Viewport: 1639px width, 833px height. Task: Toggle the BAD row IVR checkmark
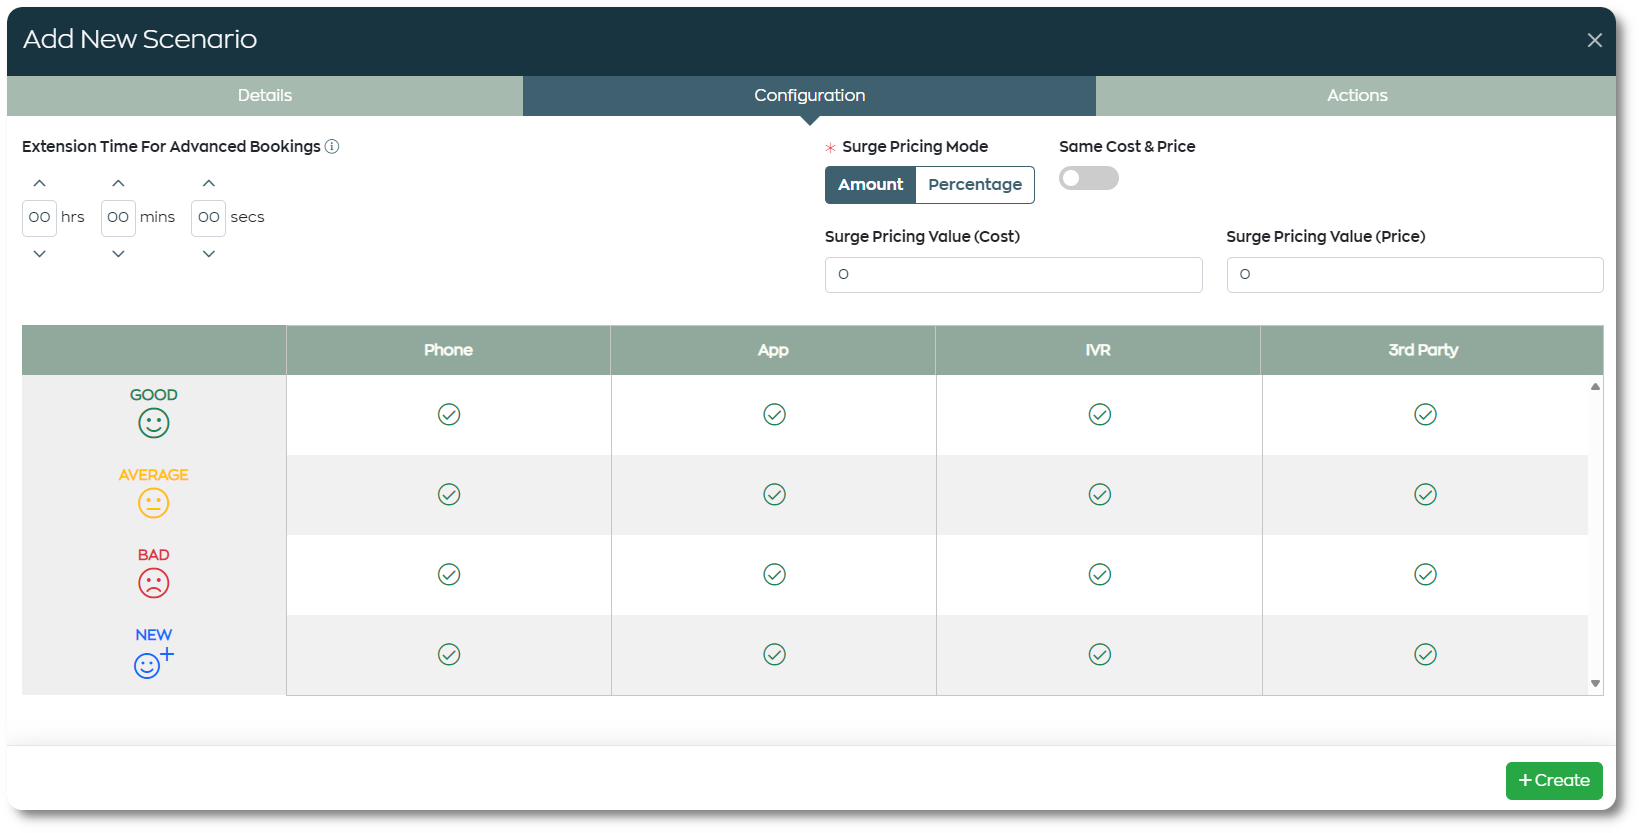click(x=1100, y=574)
